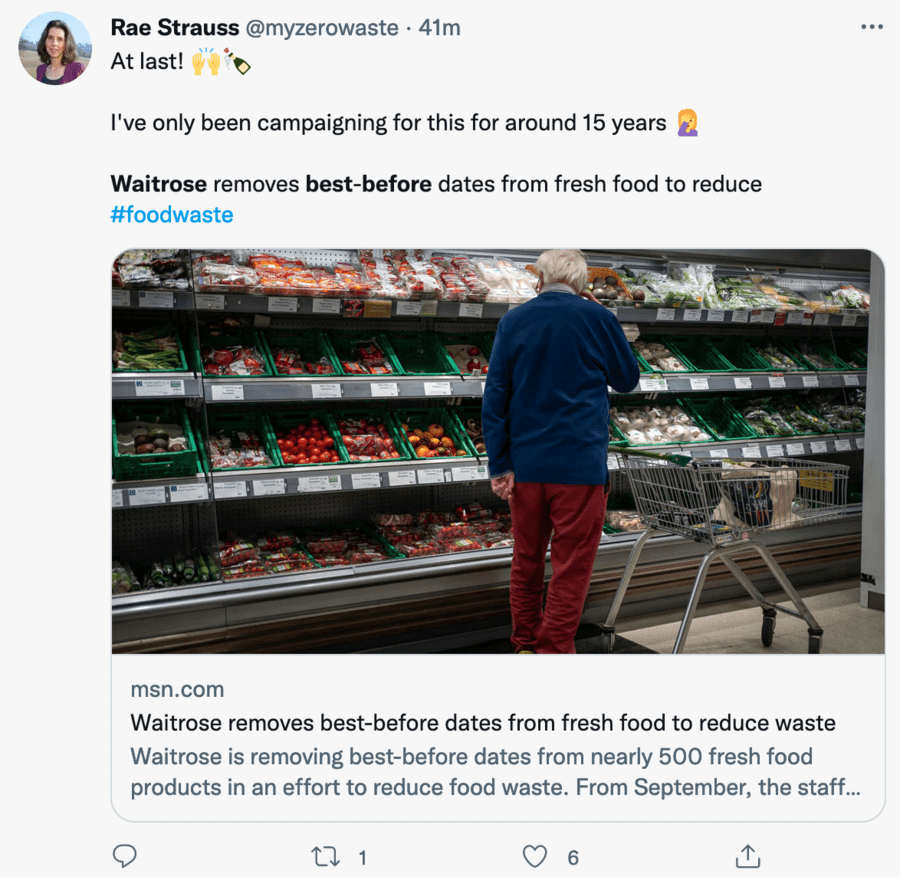Open the "Waitrose removes best-before dates" card headline

coord(483,722)
